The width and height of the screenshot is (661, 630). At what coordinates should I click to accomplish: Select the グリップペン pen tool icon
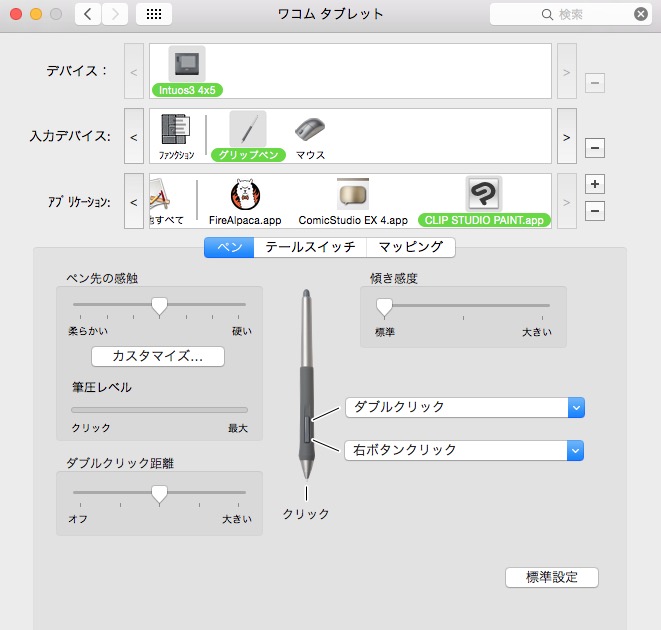tap(248, 129)
